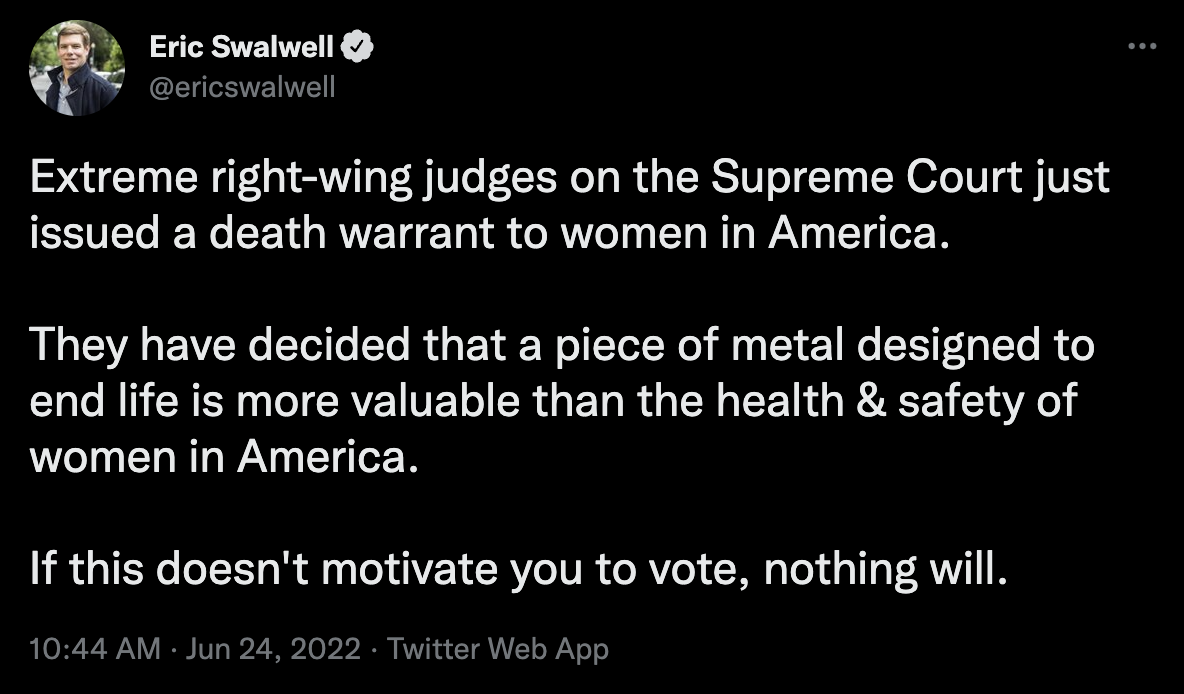Open the Twitter Web App source link
1184x694 pixels.
coord(498,649)
